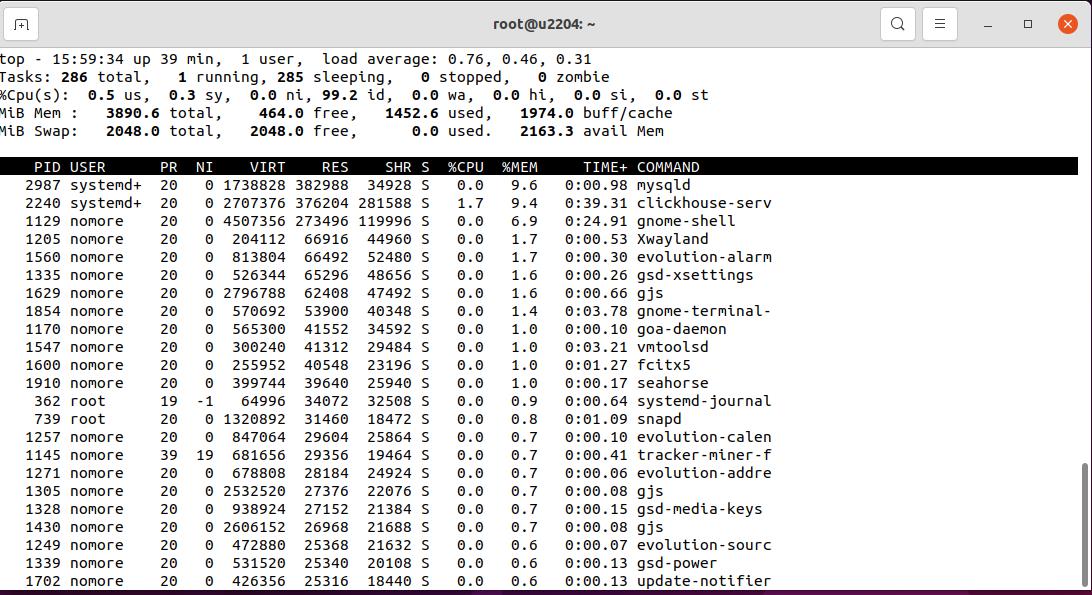
Task: Select the clickhouse-serv process name
Action: 703,203
